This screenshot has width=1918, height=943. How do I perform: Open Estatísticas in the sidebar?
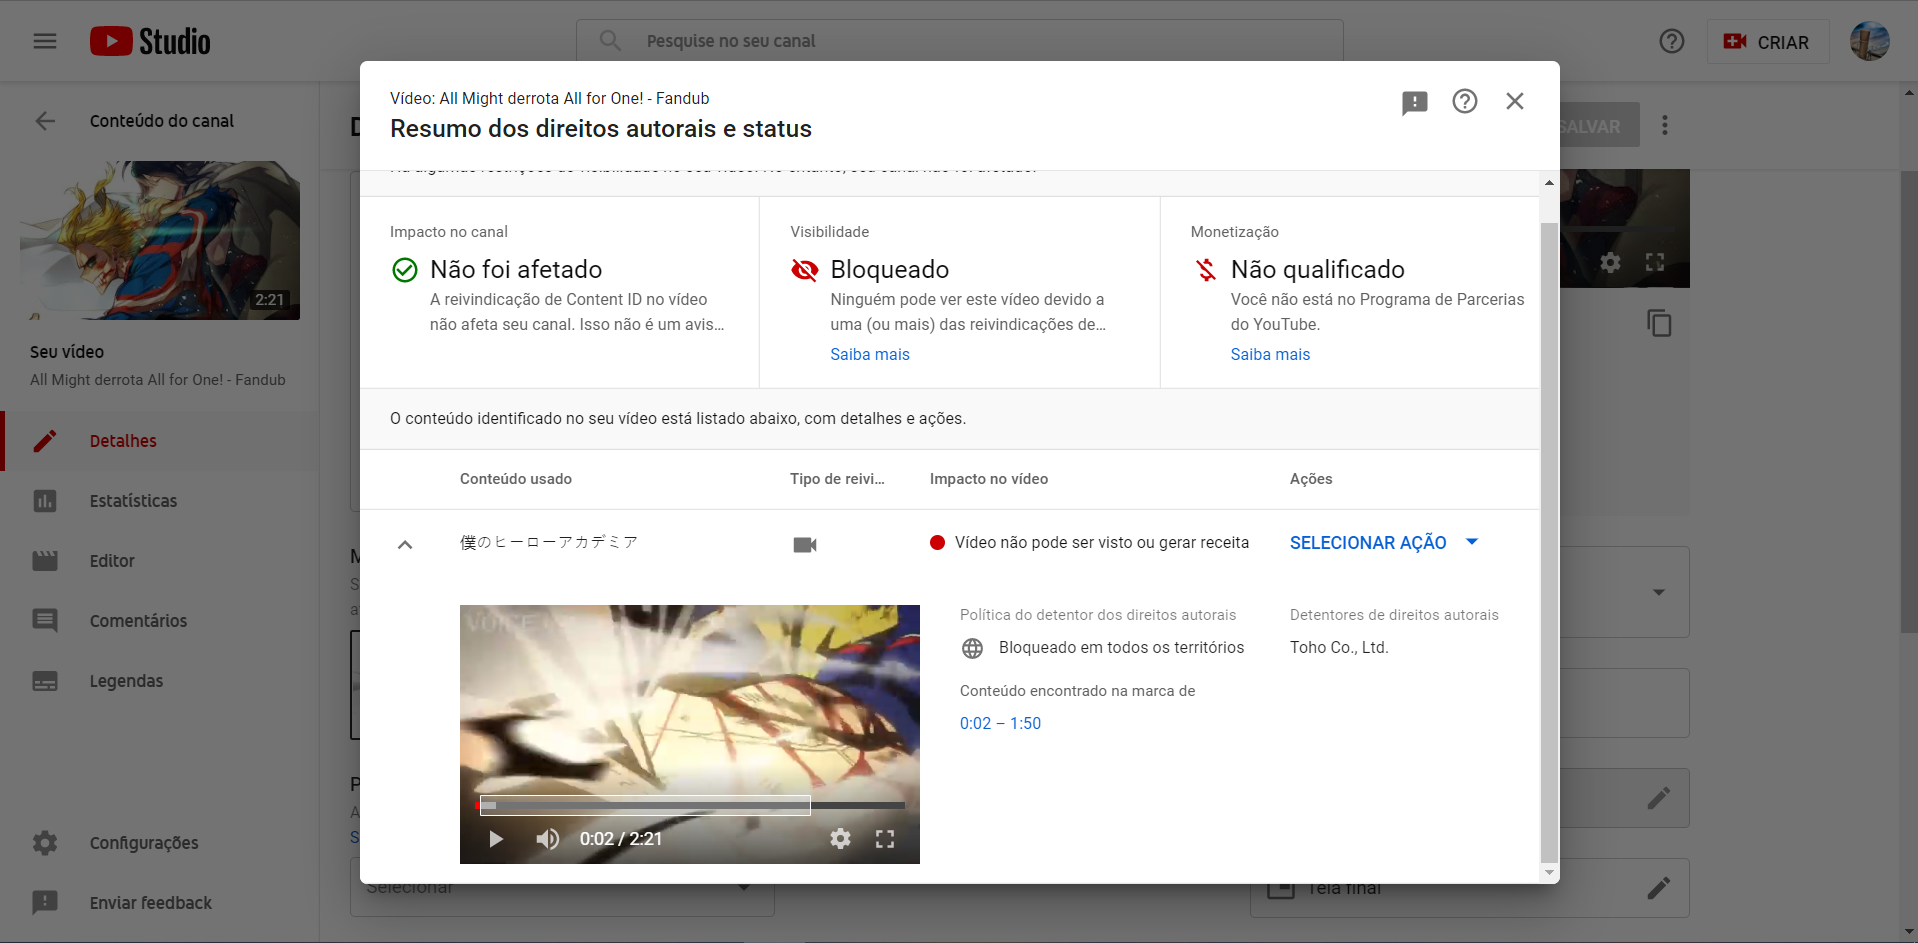(160, 501)
